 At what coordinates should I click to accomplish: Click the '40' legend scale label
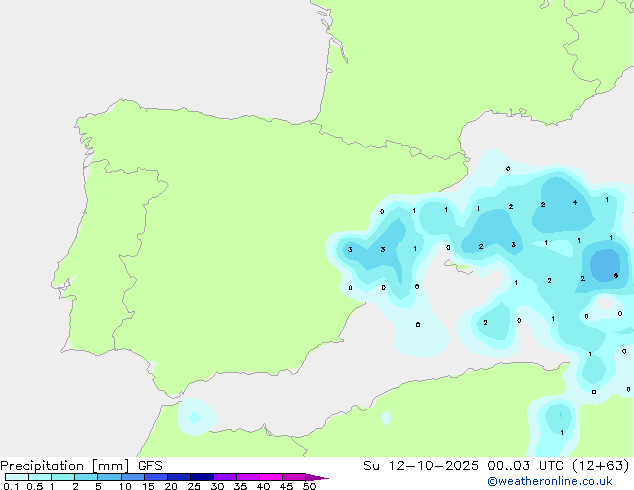pos(263,486)
